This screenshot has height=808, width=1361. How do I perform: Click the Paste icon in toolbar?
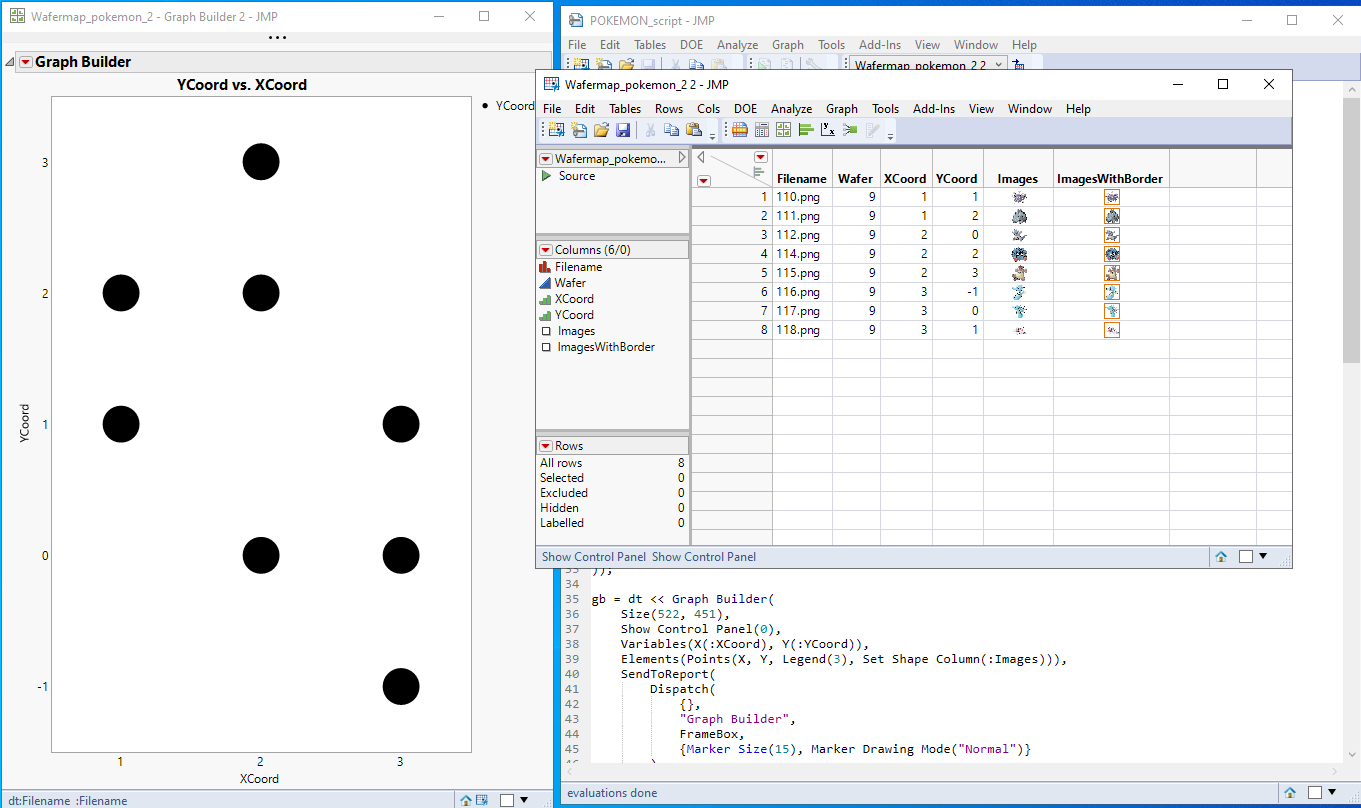pyautogui.click(x=694, y=130)
